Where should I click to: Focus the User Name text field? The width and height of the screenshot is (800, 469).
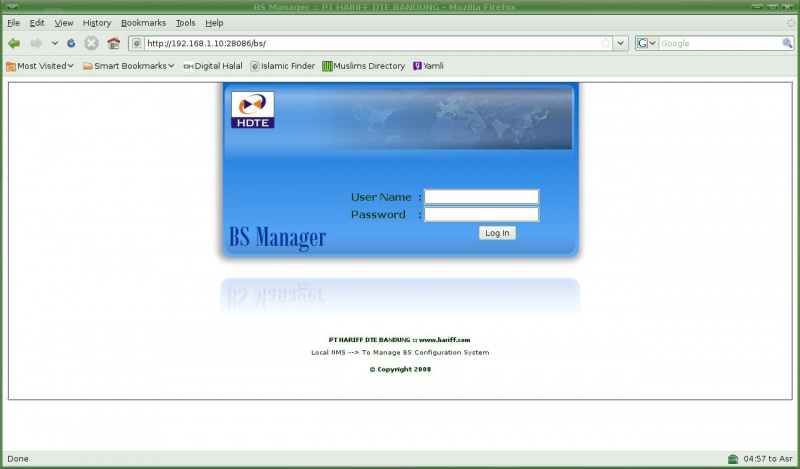pyautogui.click(x=481, y=197)
